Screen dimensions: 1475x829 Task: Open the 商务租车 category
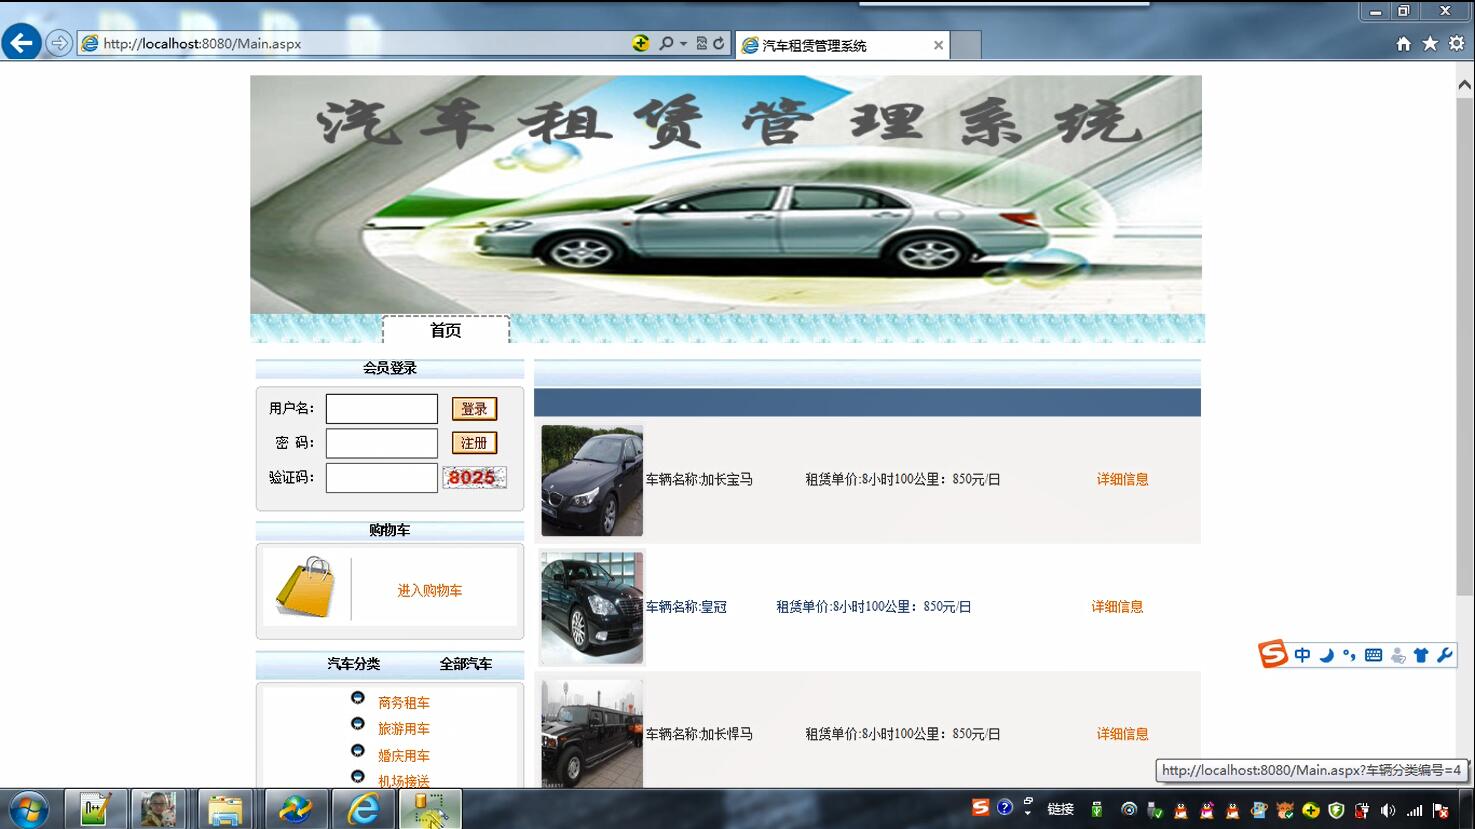point(404,703)
